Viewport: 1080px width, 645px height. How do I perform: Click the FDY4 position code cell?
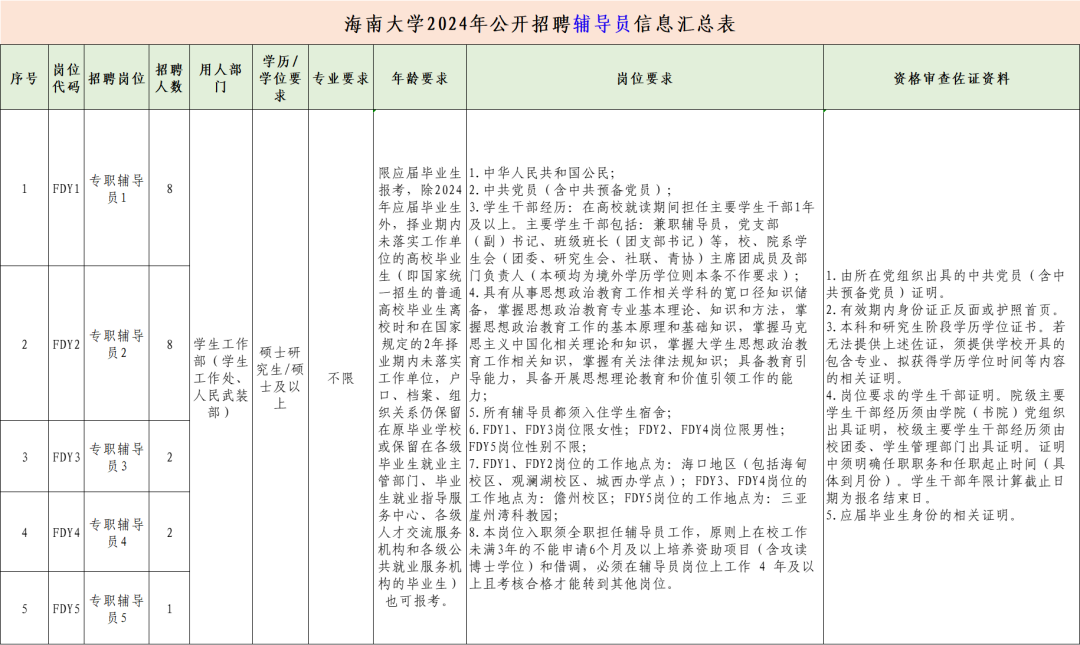pos(67,532)
